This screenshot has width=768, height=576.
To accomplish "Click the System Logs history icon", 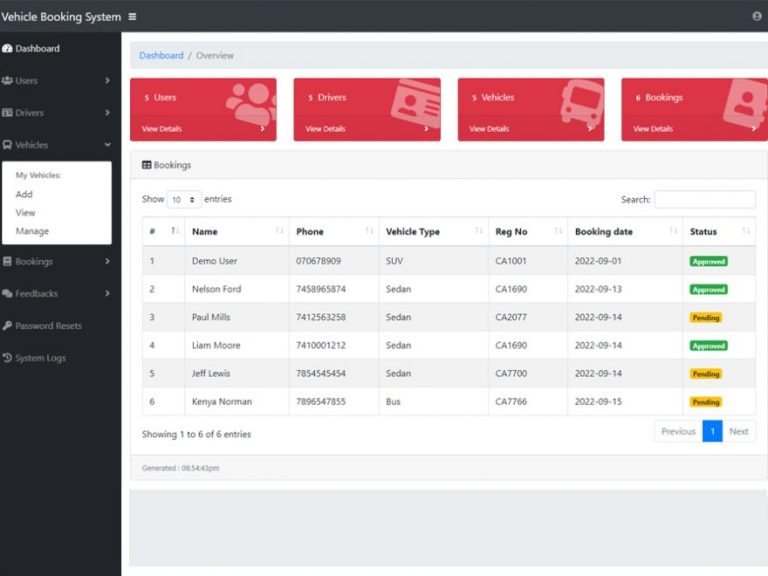I will click(x=8, y=358).
